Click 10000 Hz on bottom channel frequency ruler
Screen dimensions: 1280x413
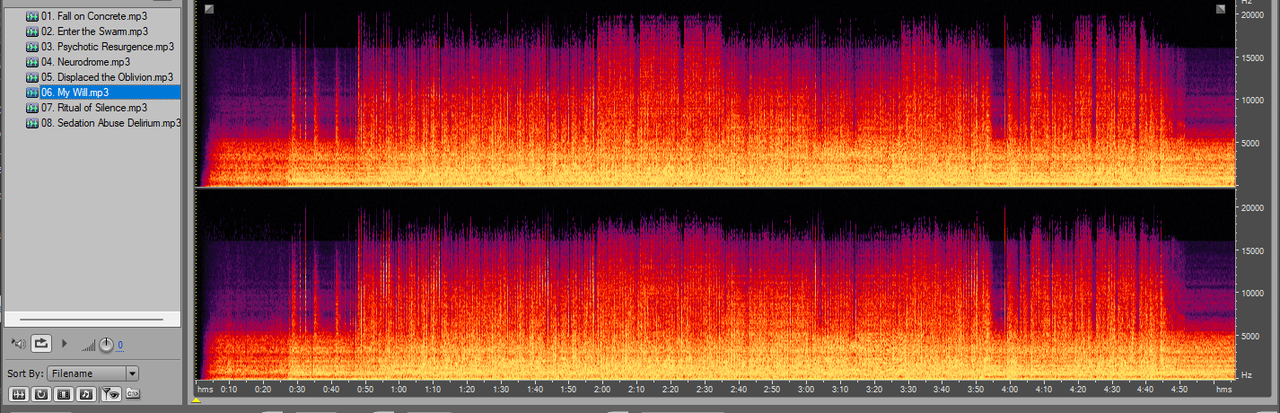pyautogui.click(x=1252, y=293)
